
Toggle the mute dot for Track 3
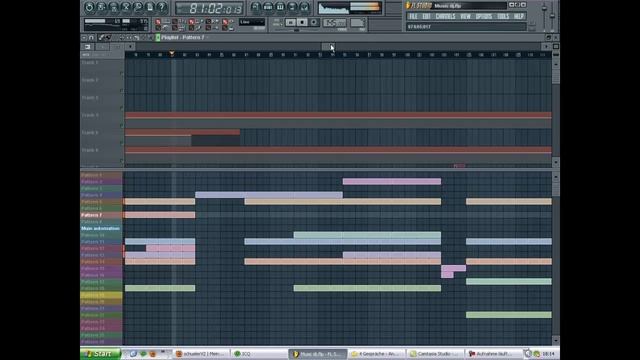click(122, 108)
